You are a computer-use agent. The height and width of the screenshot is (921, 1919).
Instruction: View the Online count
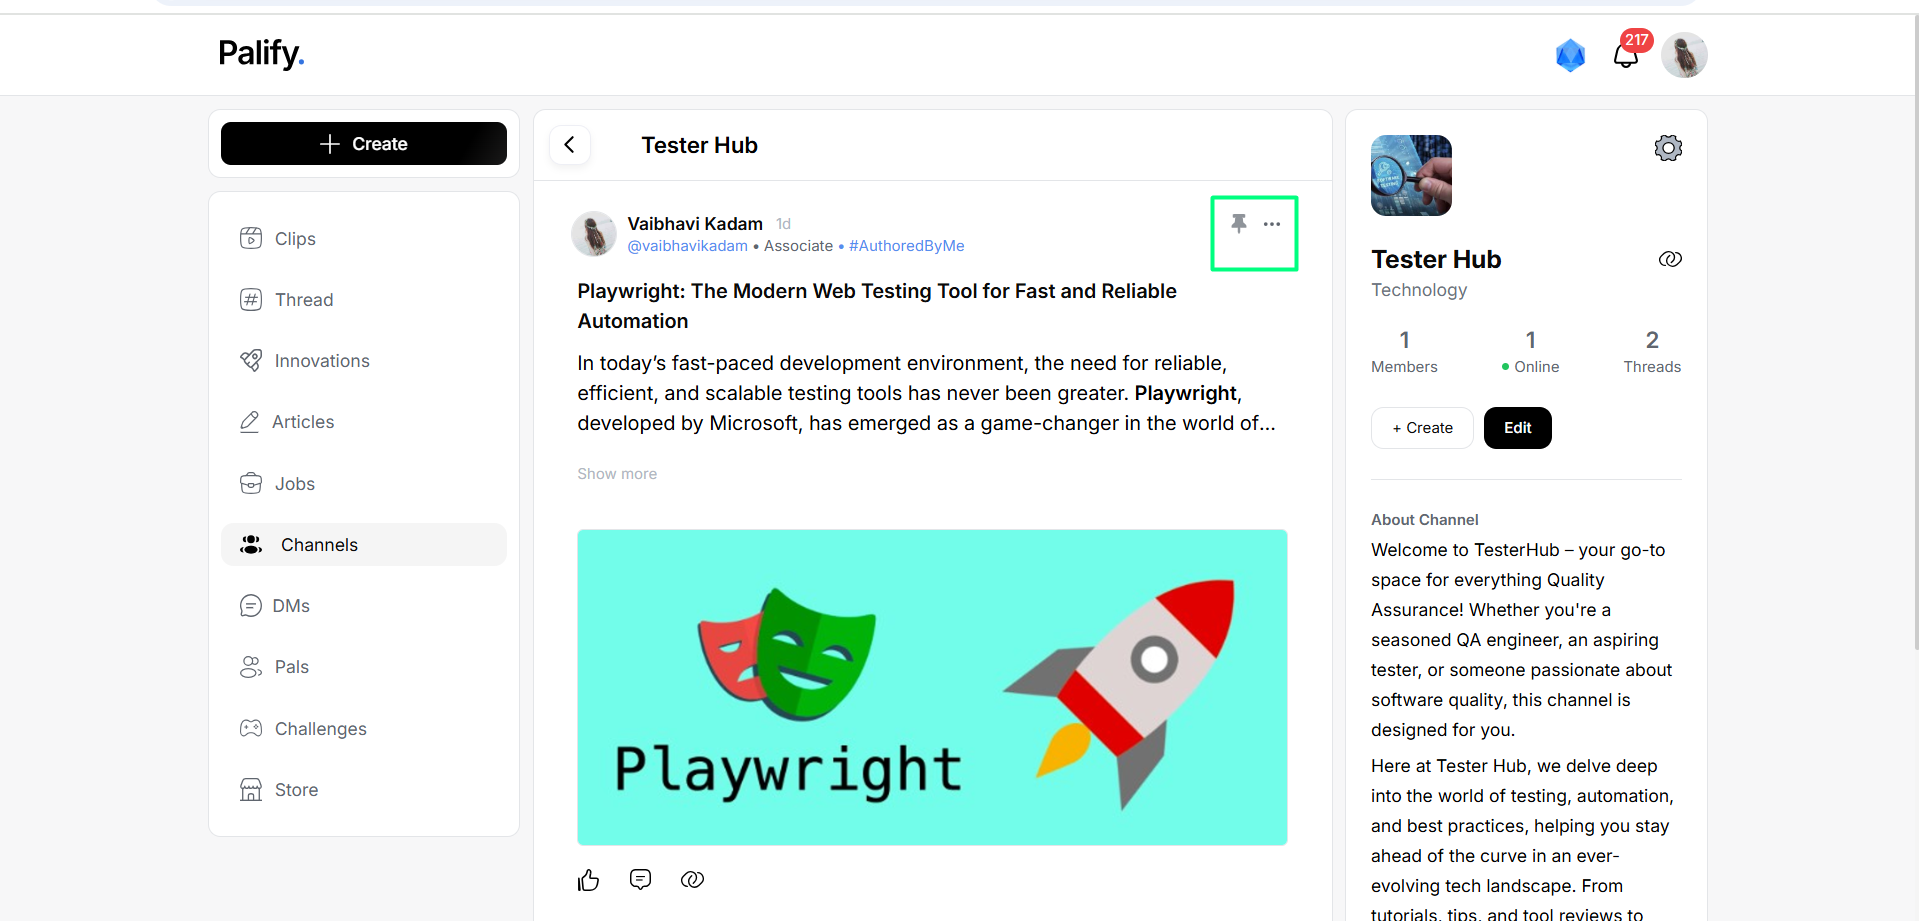pyautogui.click(x=1530, y=352)
